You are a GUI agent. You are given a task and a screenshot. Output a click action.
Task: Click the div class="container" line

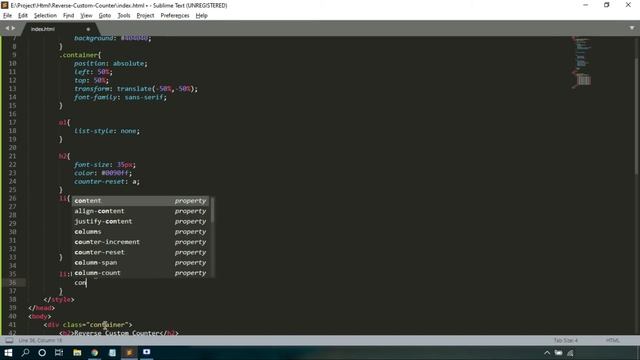point(88,325)
